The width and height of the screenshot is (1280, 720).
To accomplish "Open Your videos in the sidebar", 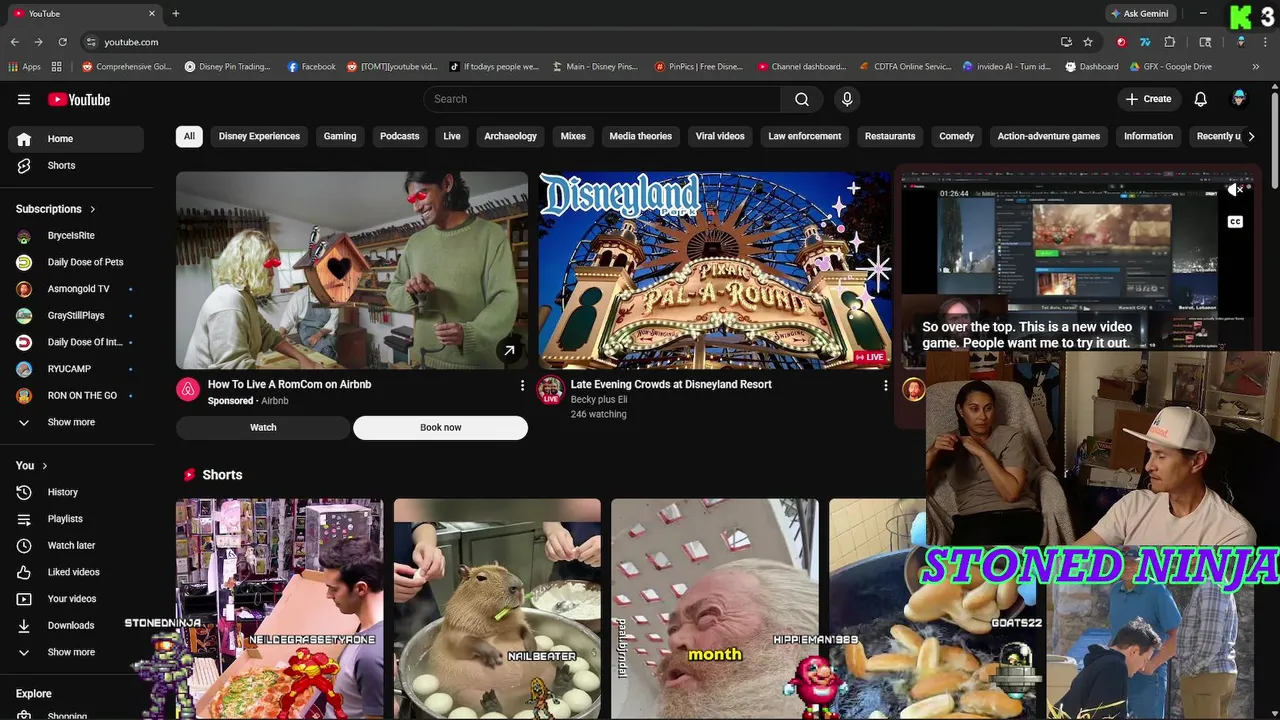I will pyautogui.click(x=76, y=599).
